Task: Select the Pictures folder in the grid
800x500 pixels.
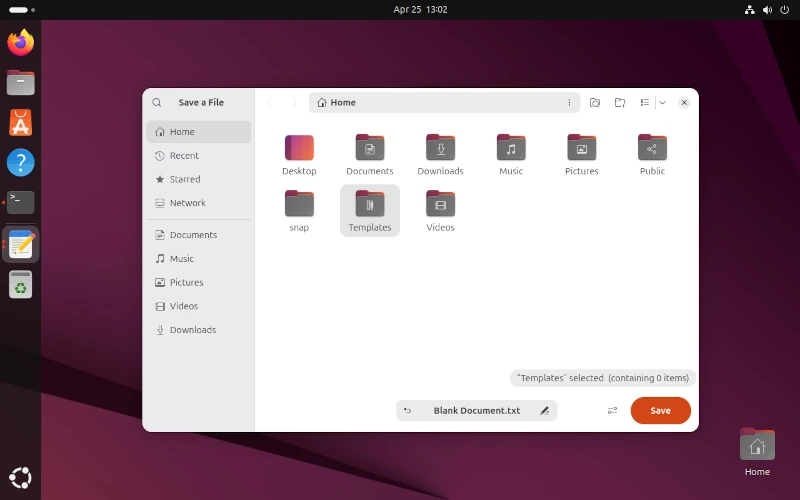Action: pos(581,150)
